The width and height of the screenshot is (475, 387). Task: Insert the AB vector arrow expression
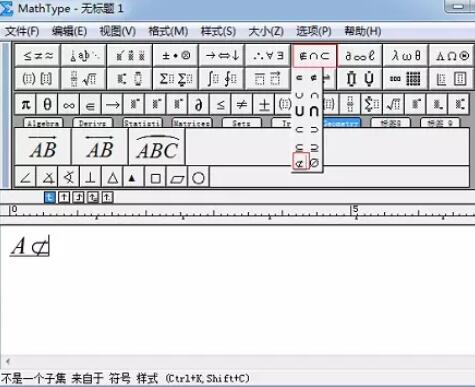coord(43,146)
